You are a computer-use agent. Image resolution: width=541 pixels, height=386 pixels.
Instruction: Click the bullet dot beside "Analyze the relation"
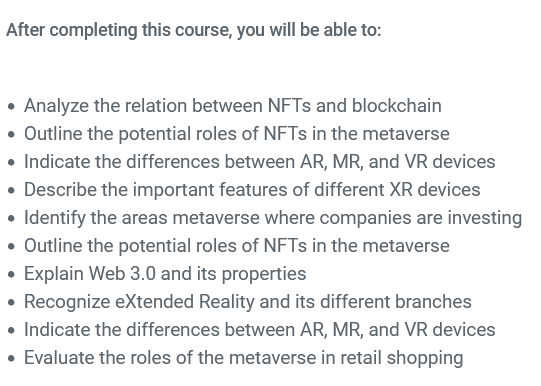click(x=11, y=107)
